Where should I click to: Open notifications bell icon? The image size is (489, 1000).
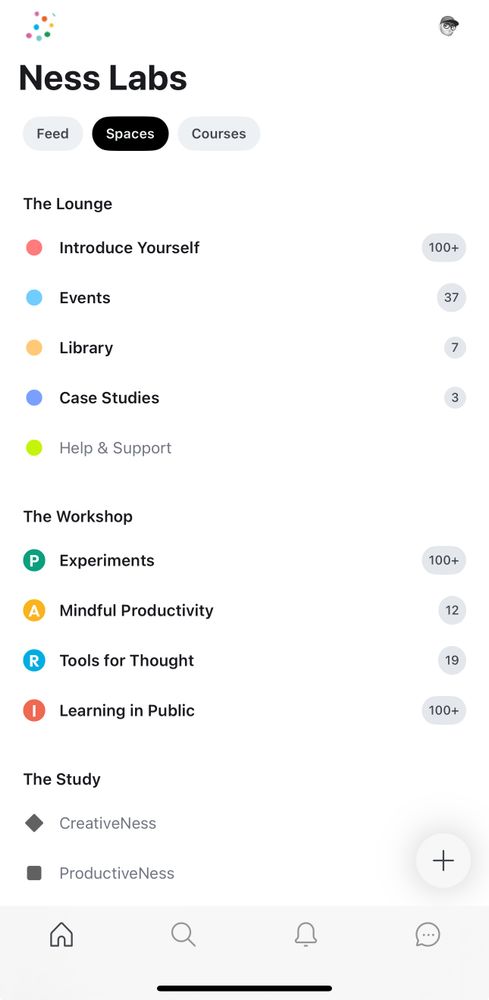[x=305, y=935]
